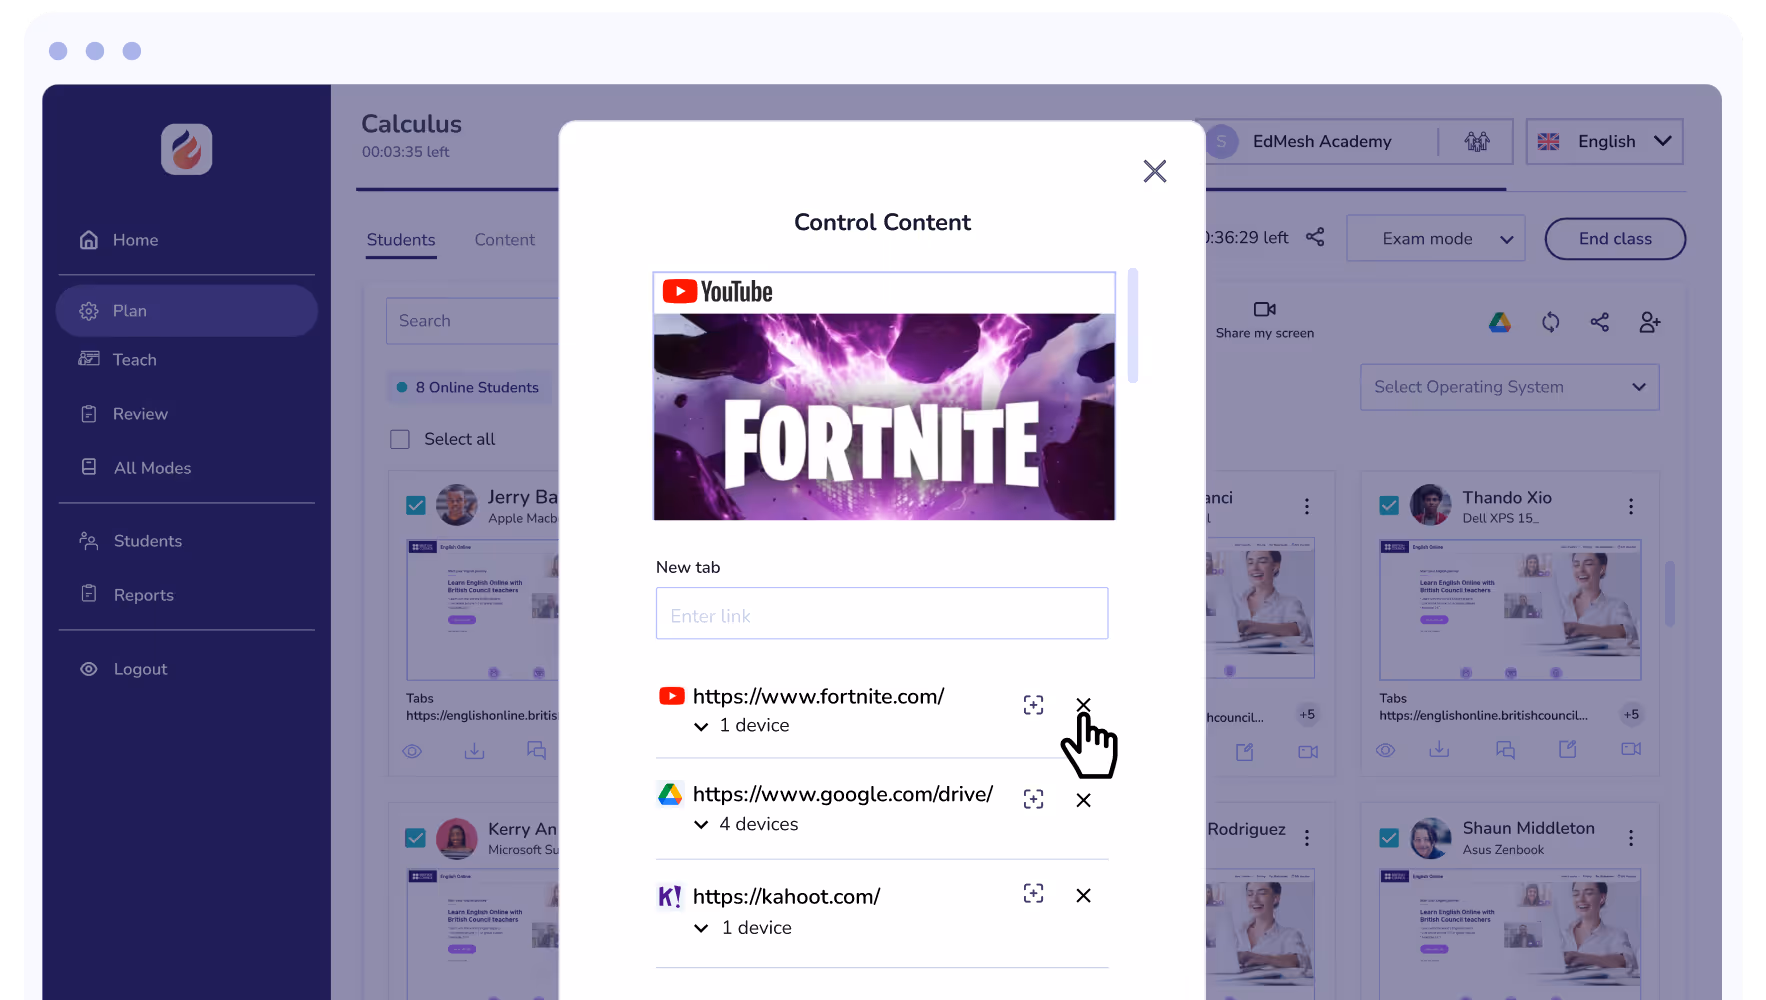Open Thando Xio's screen thumbnail
1766x1000 pixels.
pyautogui.click(x=1510, y=610)
